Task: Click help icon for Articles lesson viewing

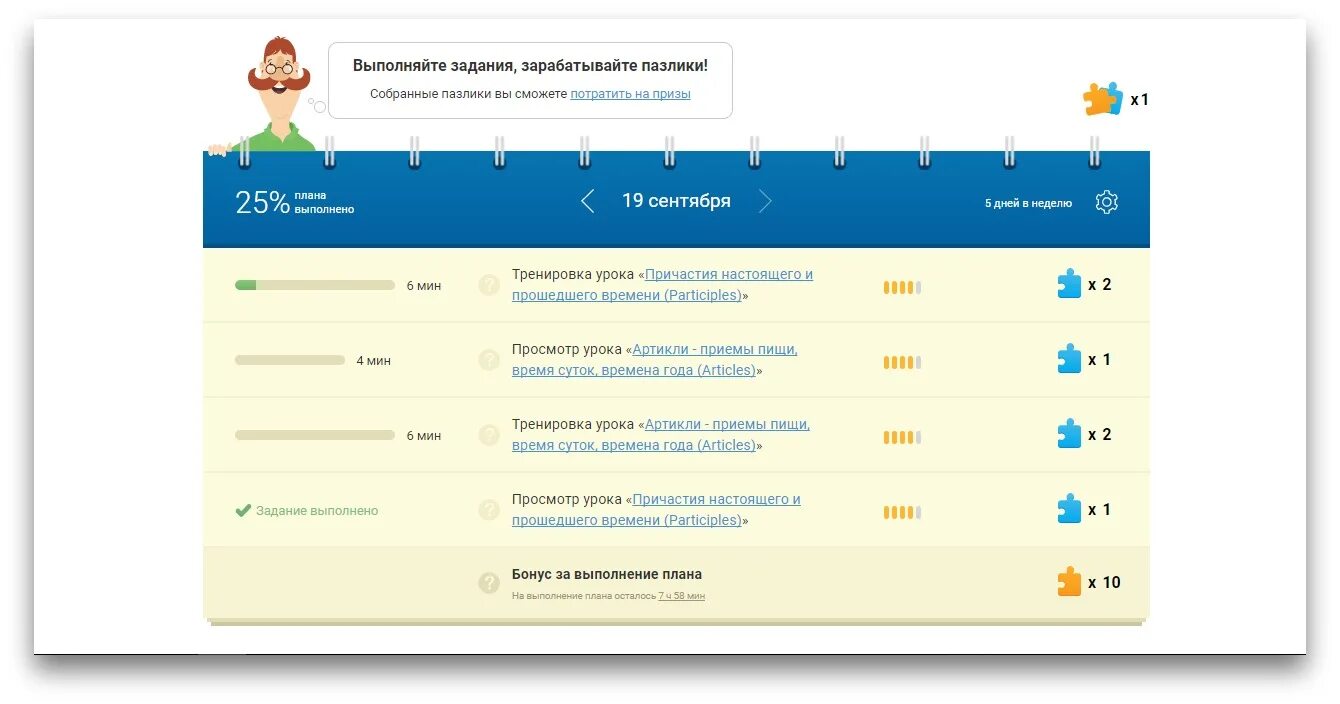Action: [x=489, y=360]
